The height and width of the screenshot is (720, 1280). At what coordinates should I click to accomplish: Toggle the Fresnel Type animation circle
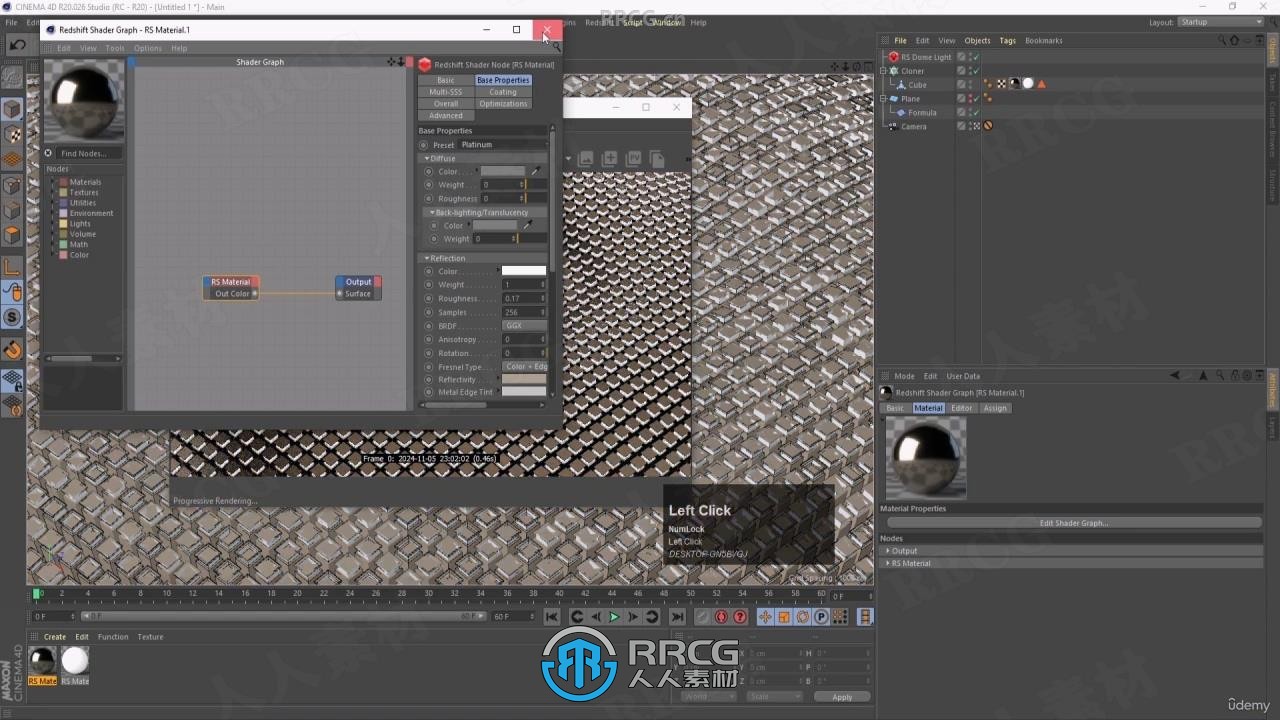tap(430, 367)
